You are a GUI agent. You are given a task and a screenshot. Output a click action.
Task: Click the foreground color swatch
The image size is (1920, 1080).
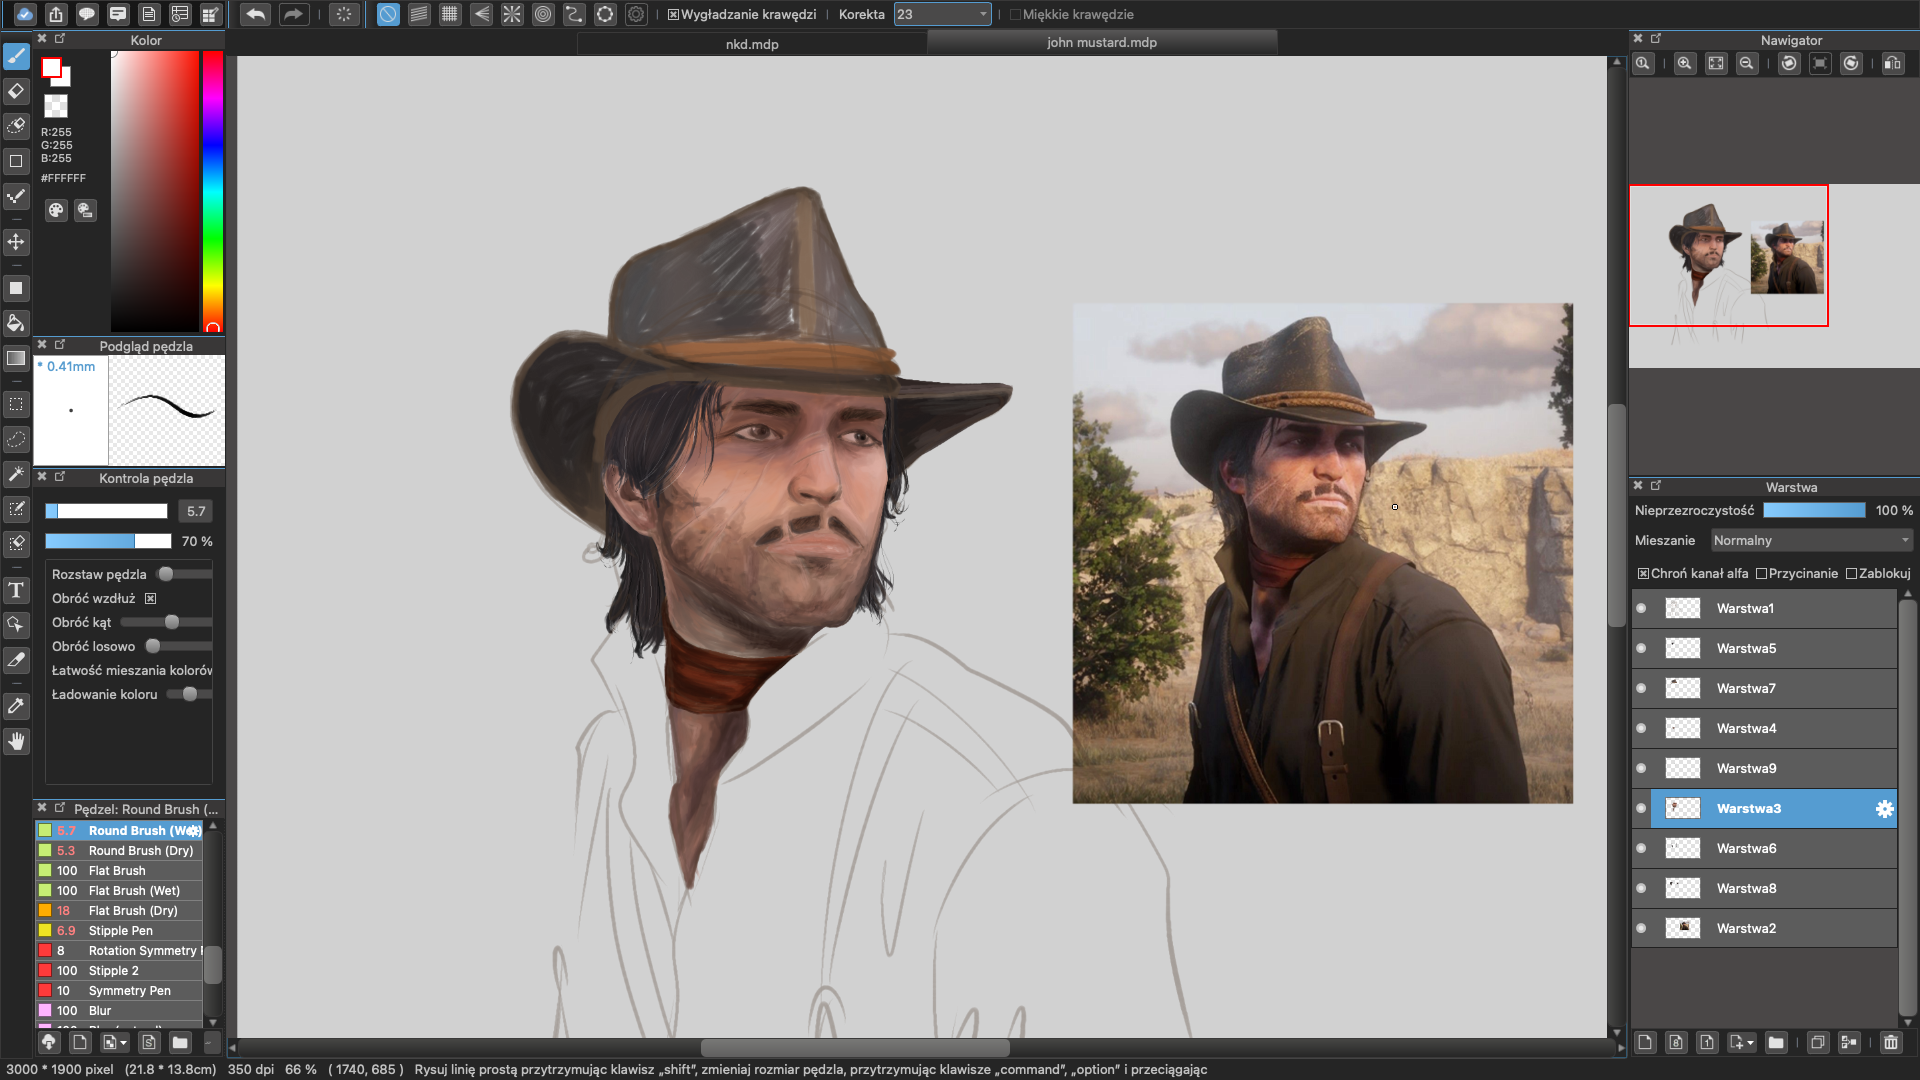[52, 68]
